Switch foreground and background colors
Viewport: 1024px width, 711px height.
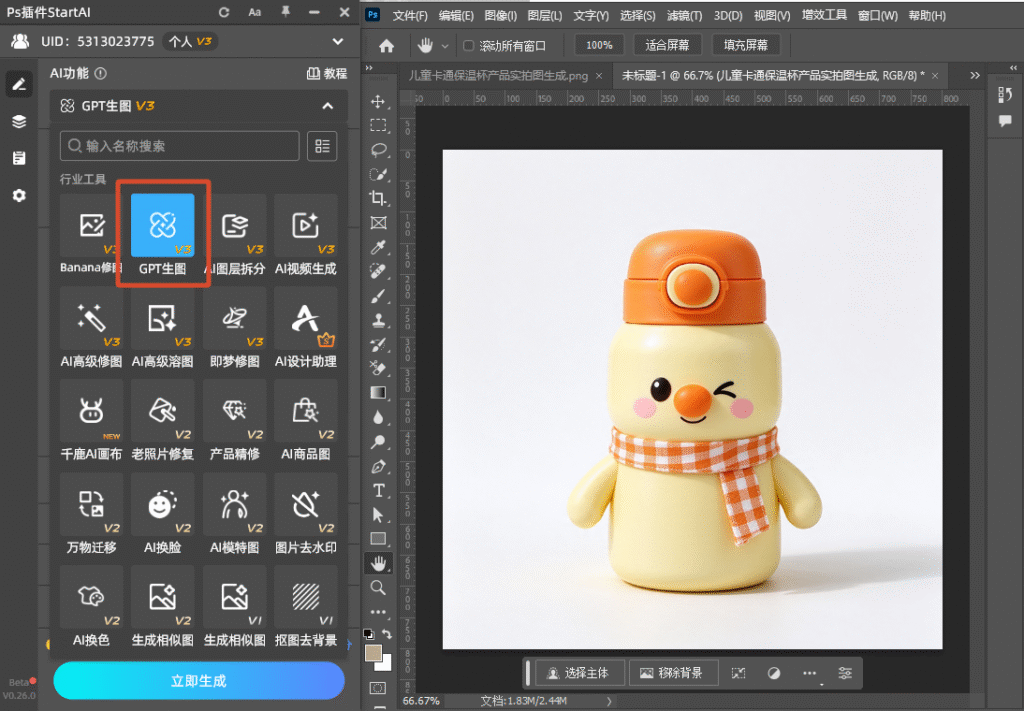(x=387, y=634)
